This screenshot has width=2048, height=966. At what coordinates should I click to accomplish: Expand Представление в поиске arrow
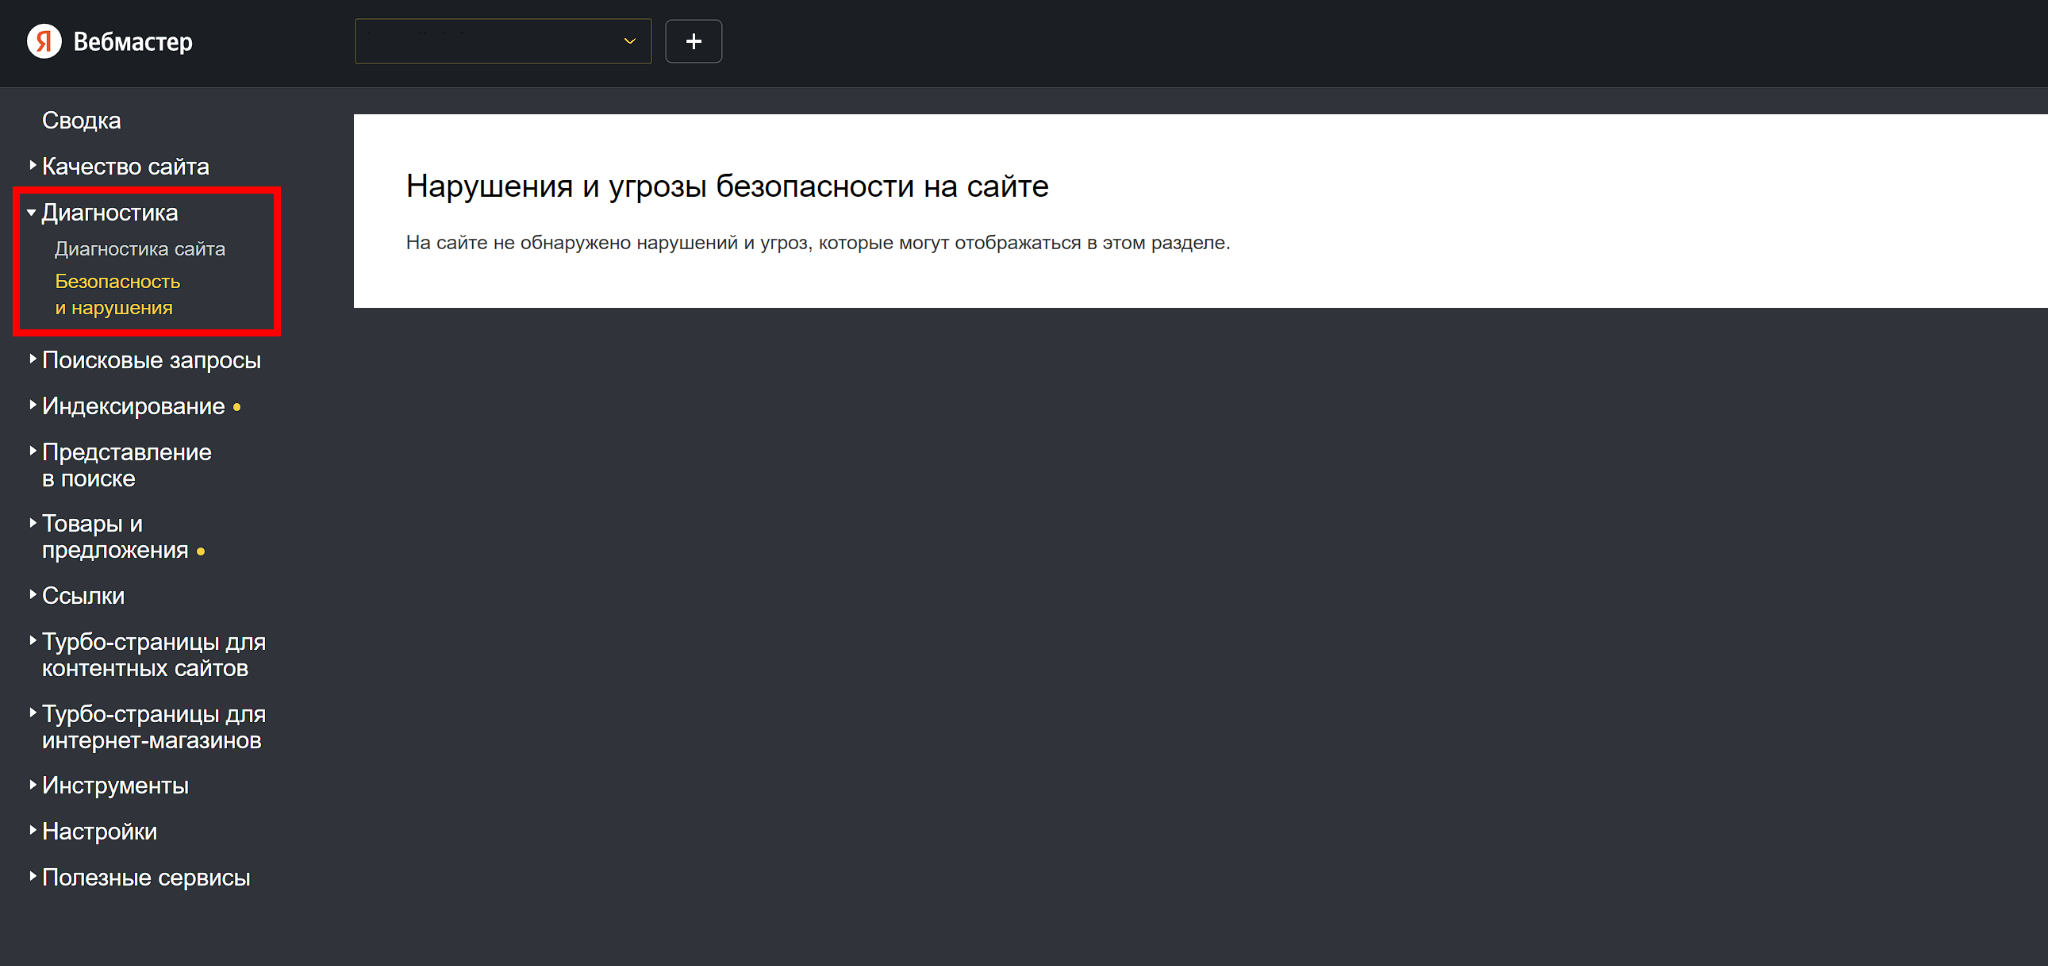point(33,450)
